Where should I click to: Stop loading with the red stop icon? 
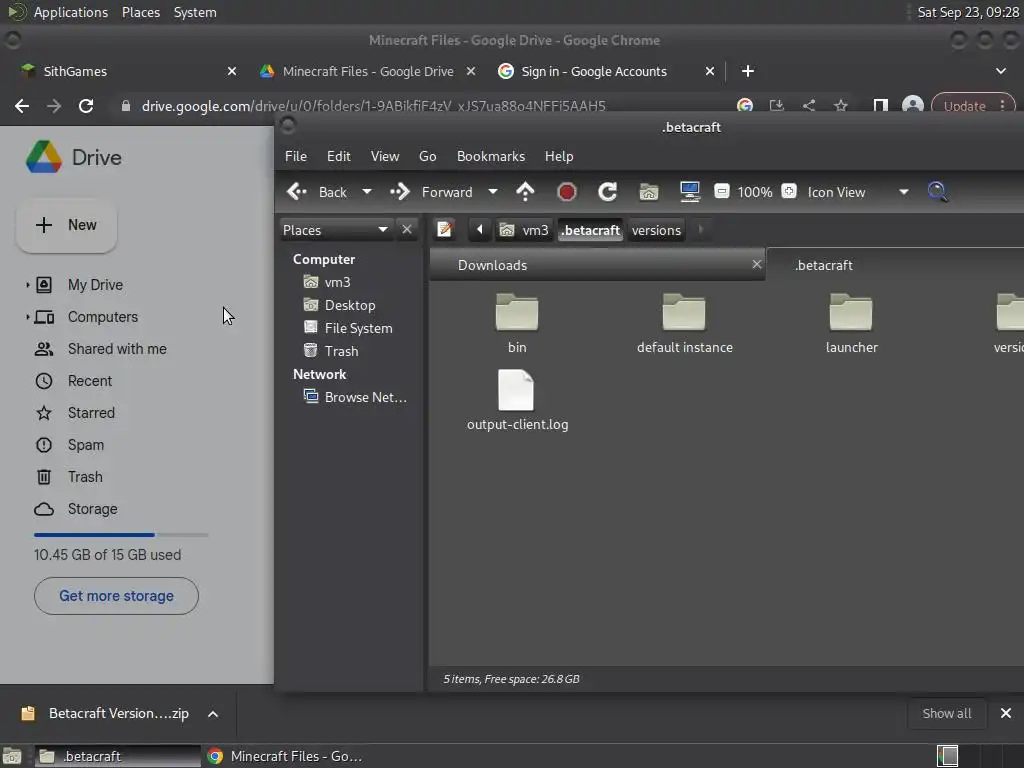click(566, 192)
